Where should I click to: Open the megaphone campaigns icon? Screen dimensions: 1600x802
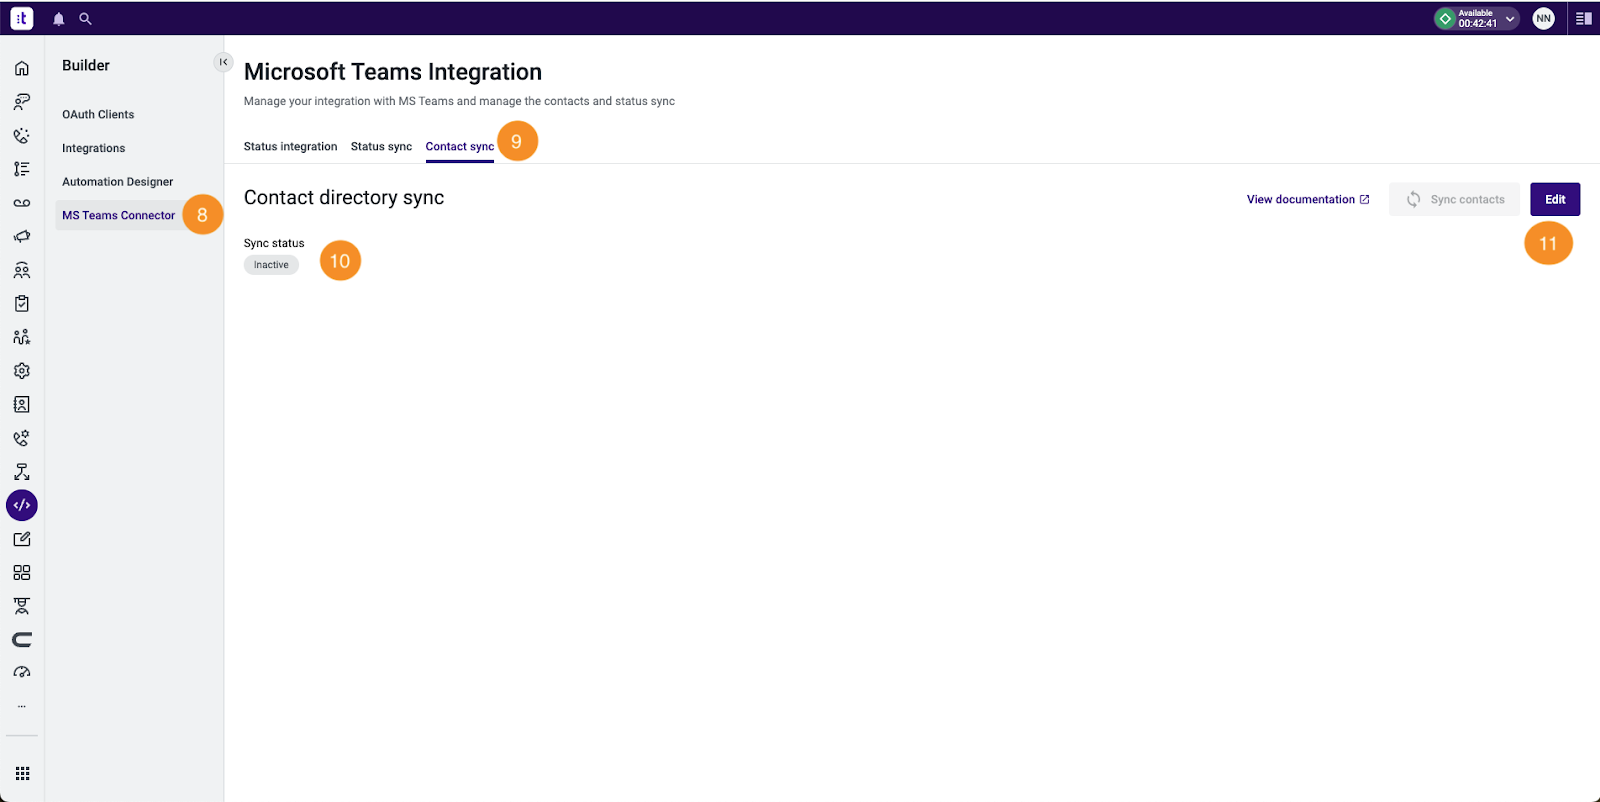[22, 236]
